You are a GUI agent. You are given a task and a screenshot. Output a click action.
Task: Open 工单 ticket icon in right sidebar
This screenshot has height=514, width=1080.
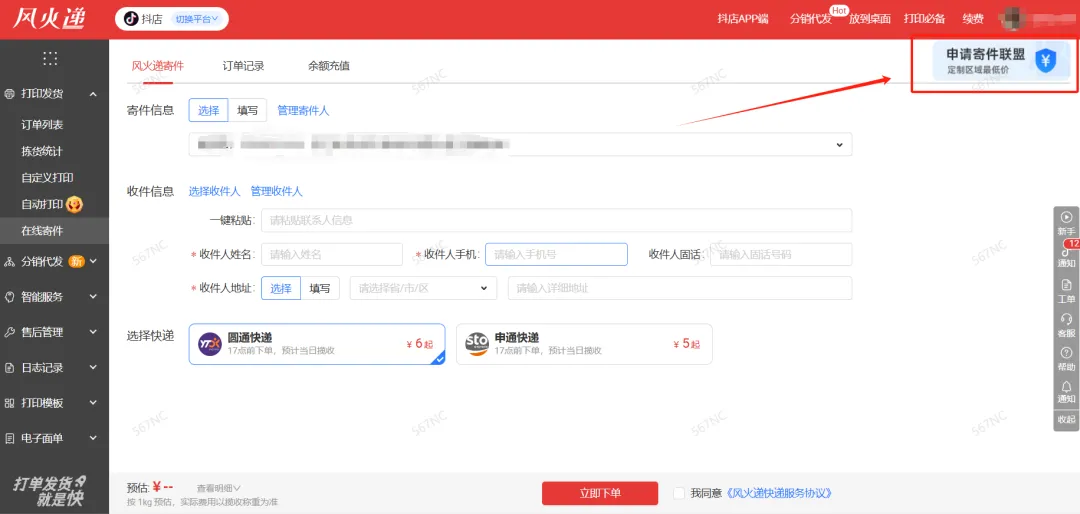pos(1066,285)
